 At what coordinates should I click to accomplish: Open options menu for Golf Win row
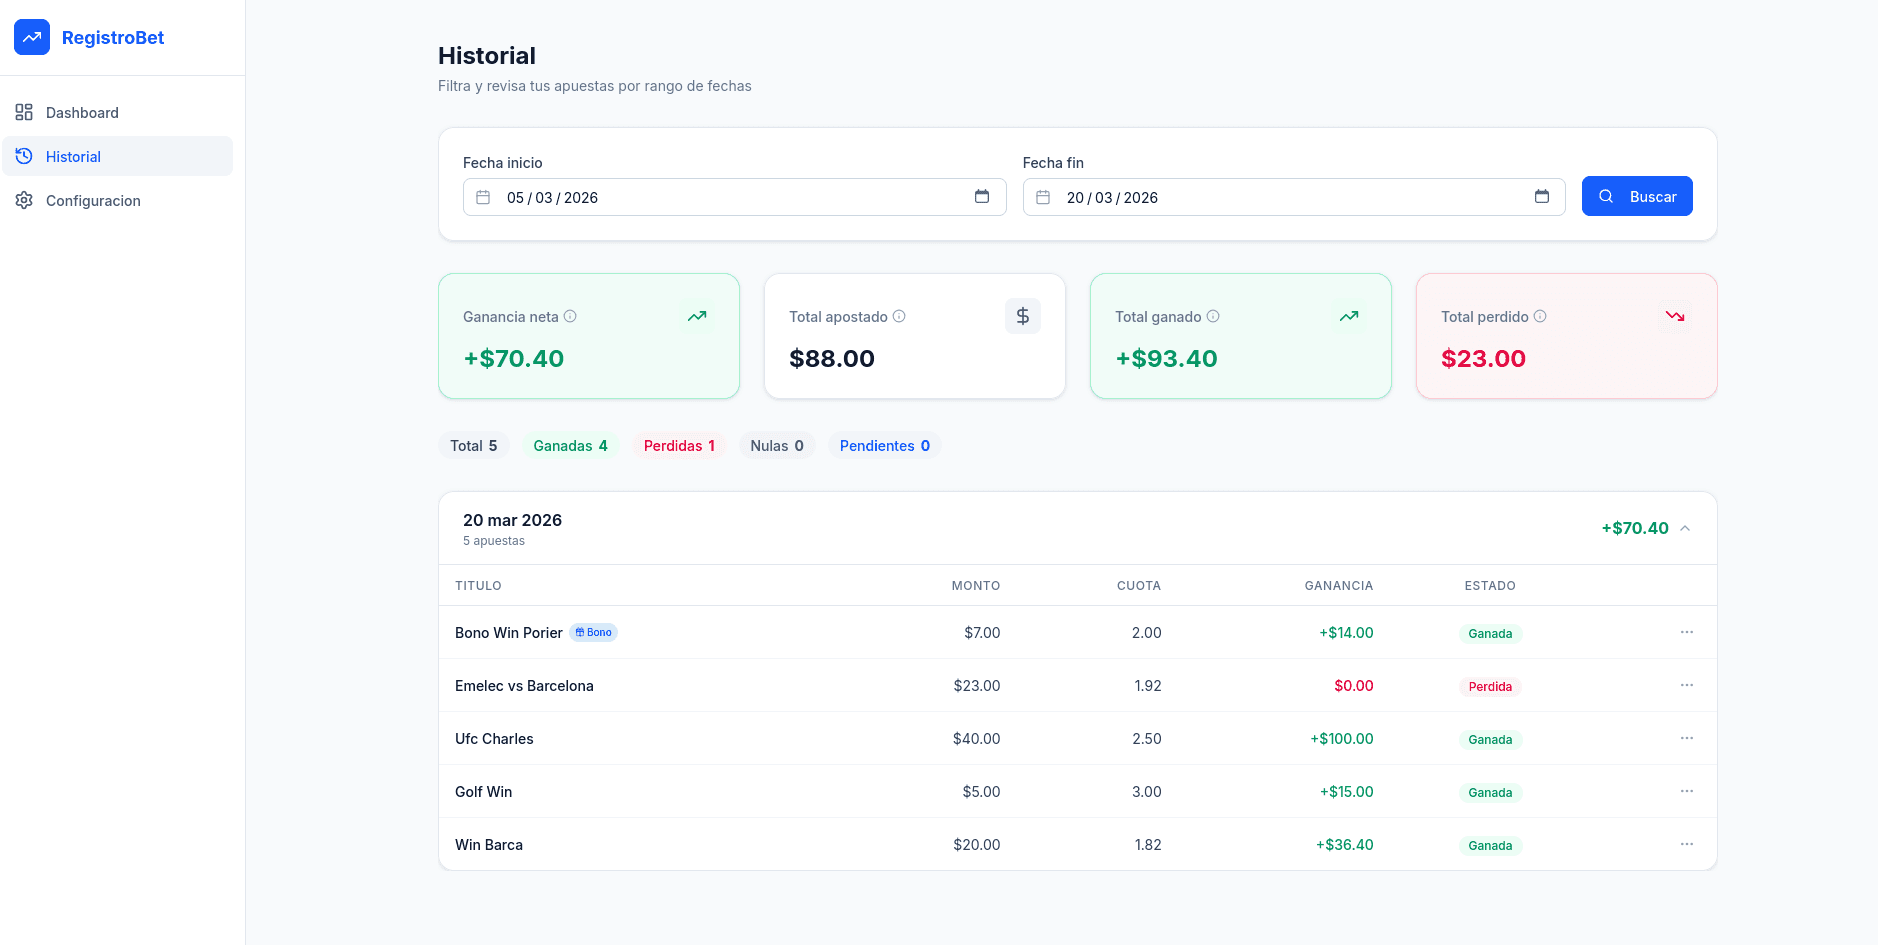tap(1687, 791)
